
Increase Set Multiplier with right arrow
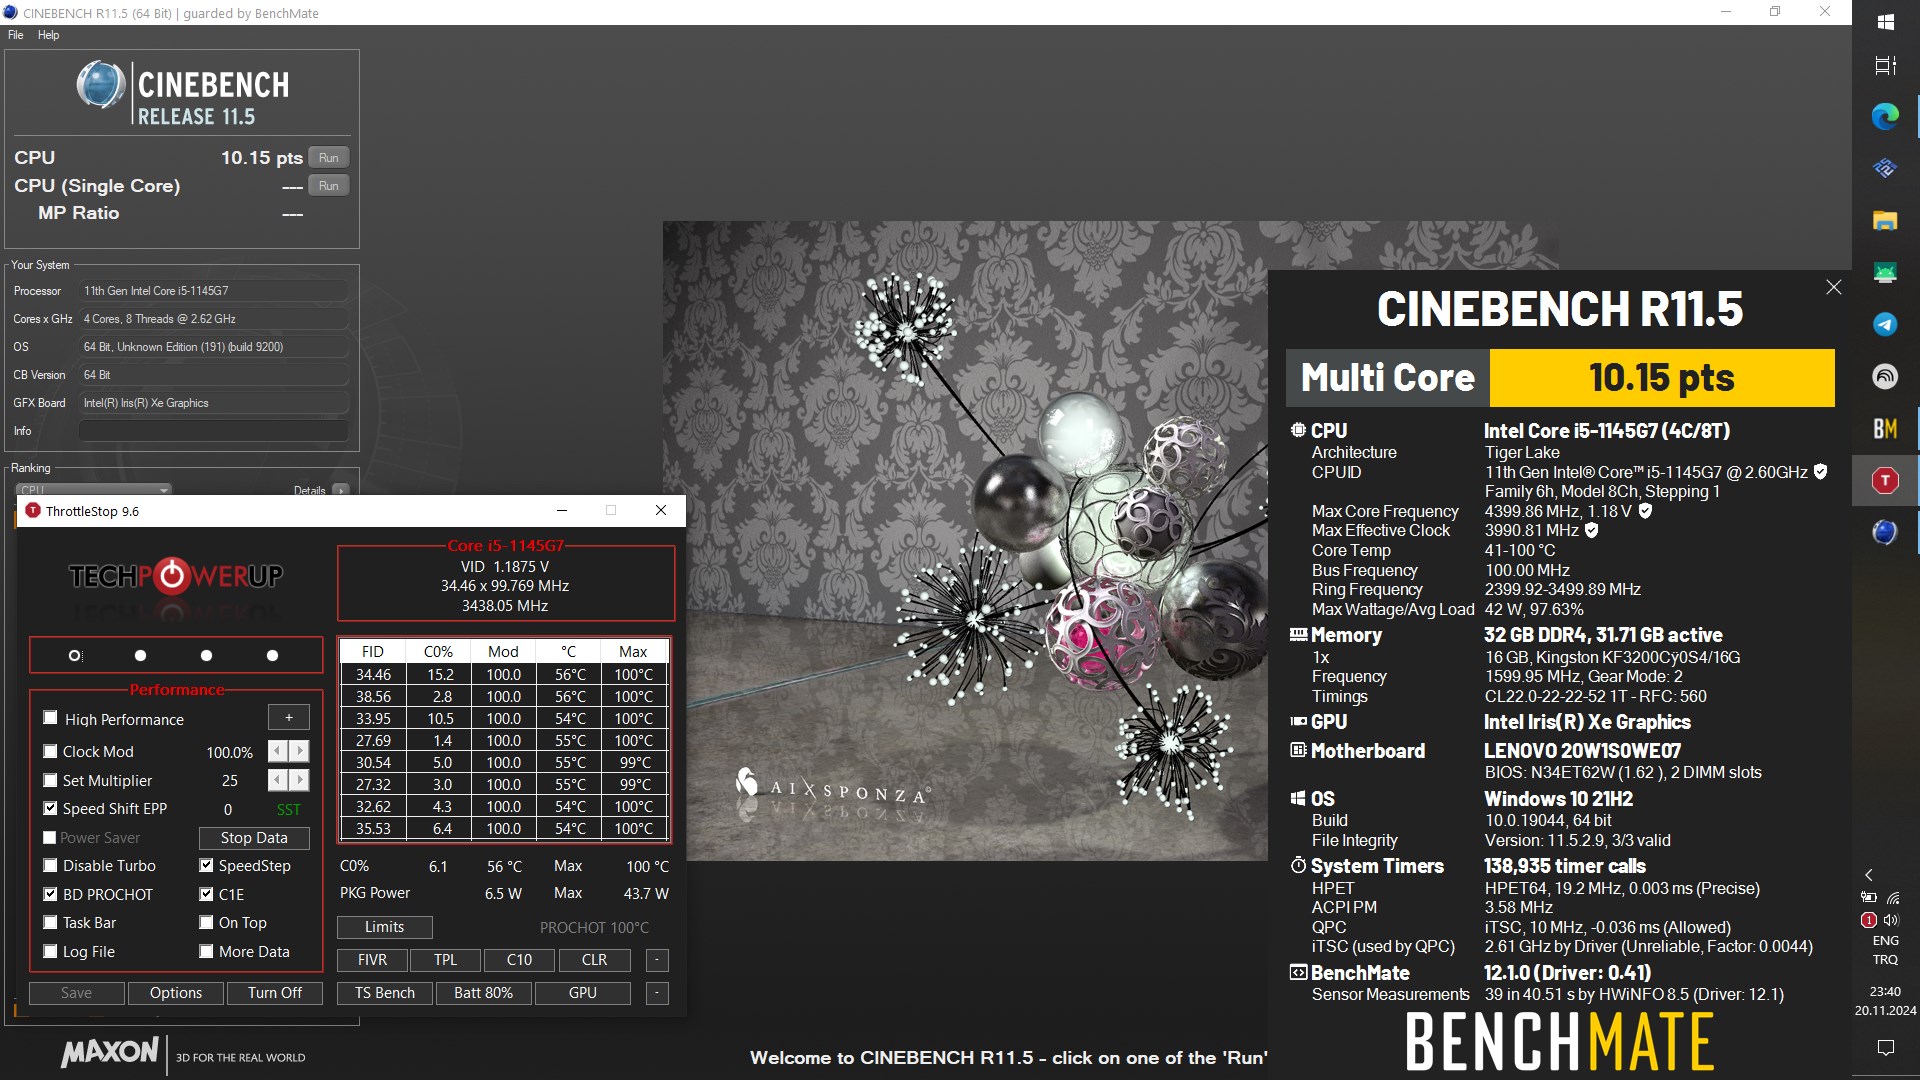click(299, 780)
